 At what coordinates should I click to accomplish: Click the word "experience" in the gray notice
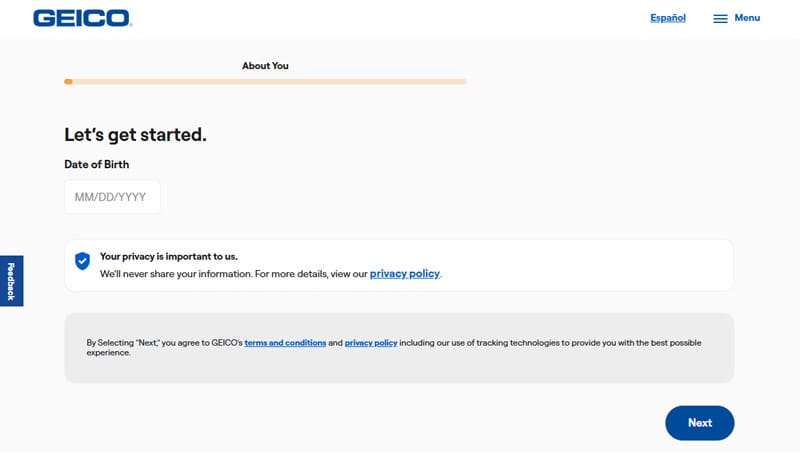click(108, 353)
